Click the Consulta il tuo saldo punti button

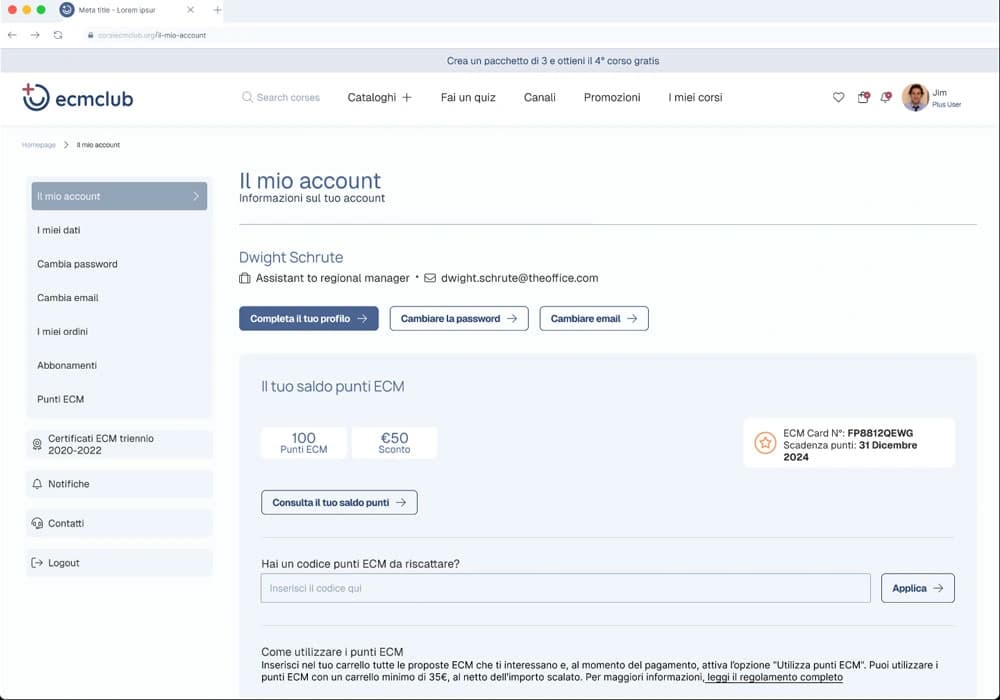339,502
